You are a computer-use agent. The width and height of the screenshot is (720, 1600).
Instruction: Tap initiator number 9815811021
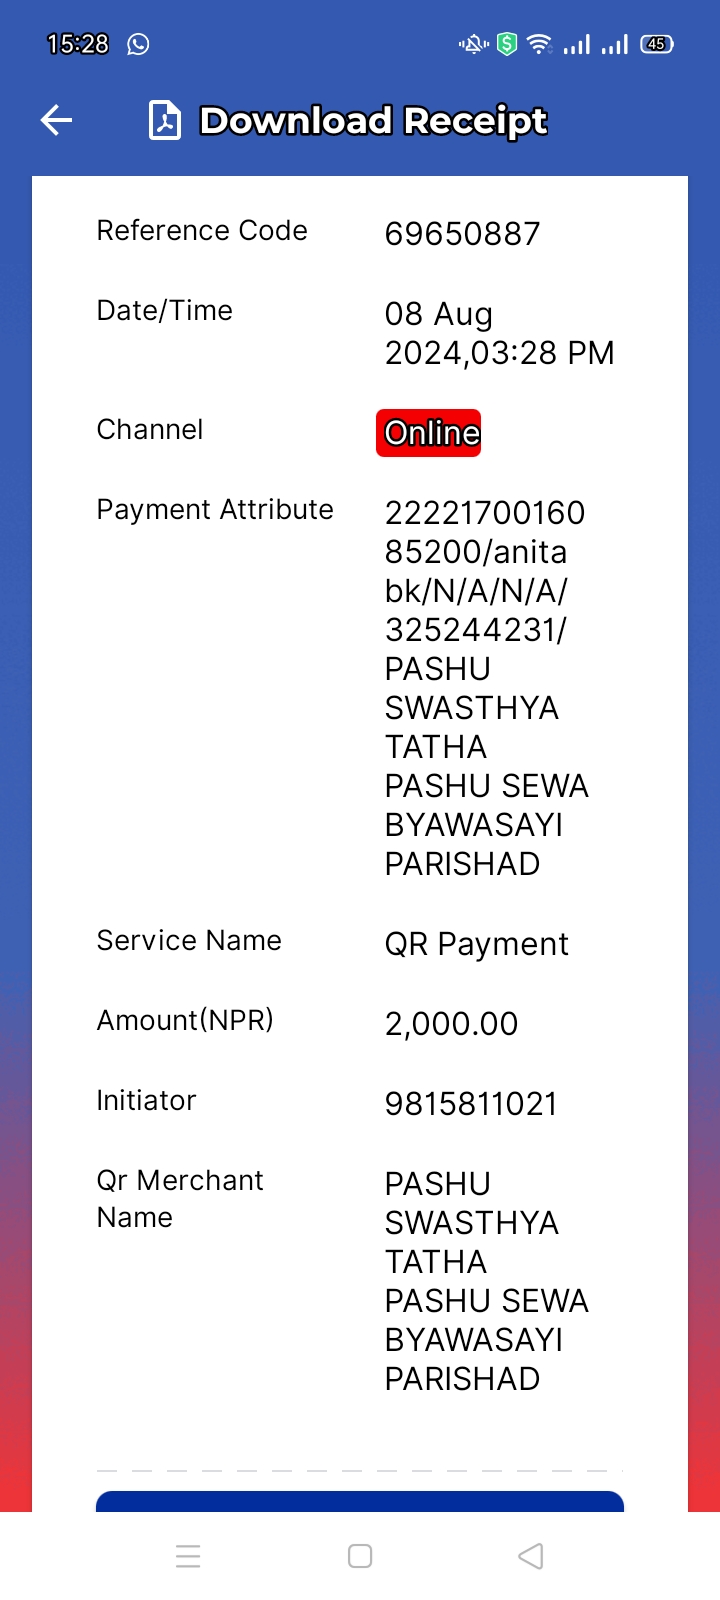click(471, 1104)
